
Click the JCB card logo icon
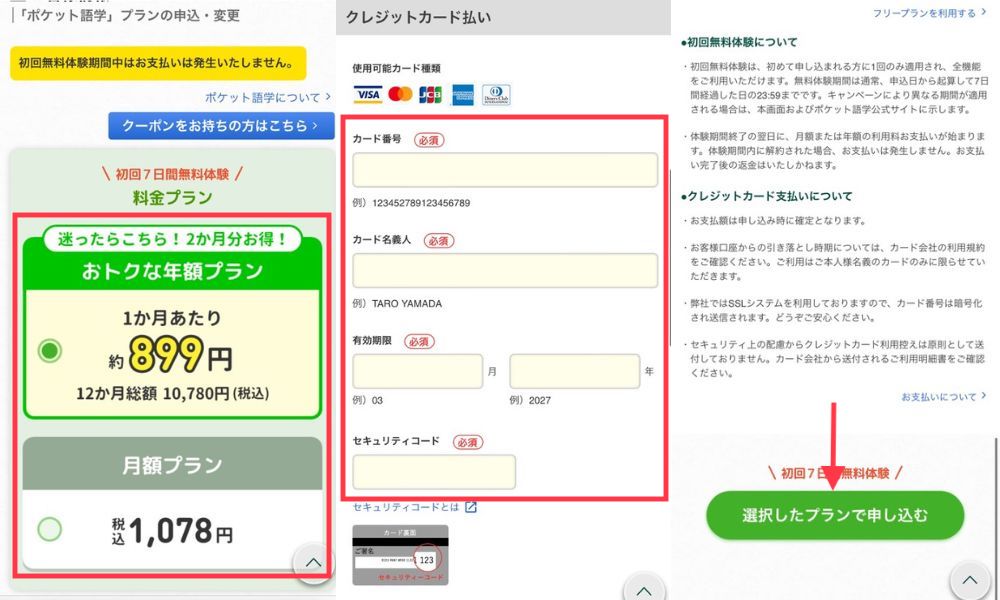431,95
